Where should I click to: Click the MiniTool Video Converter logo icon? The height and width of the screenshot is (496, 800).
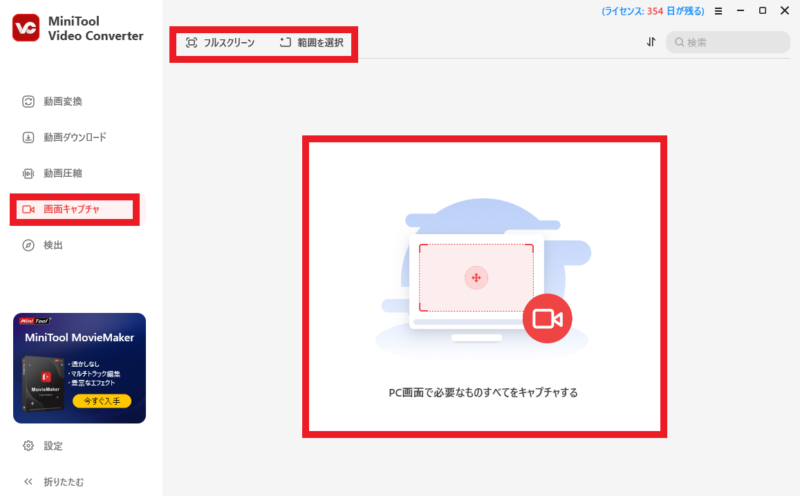tap(26, 28)
